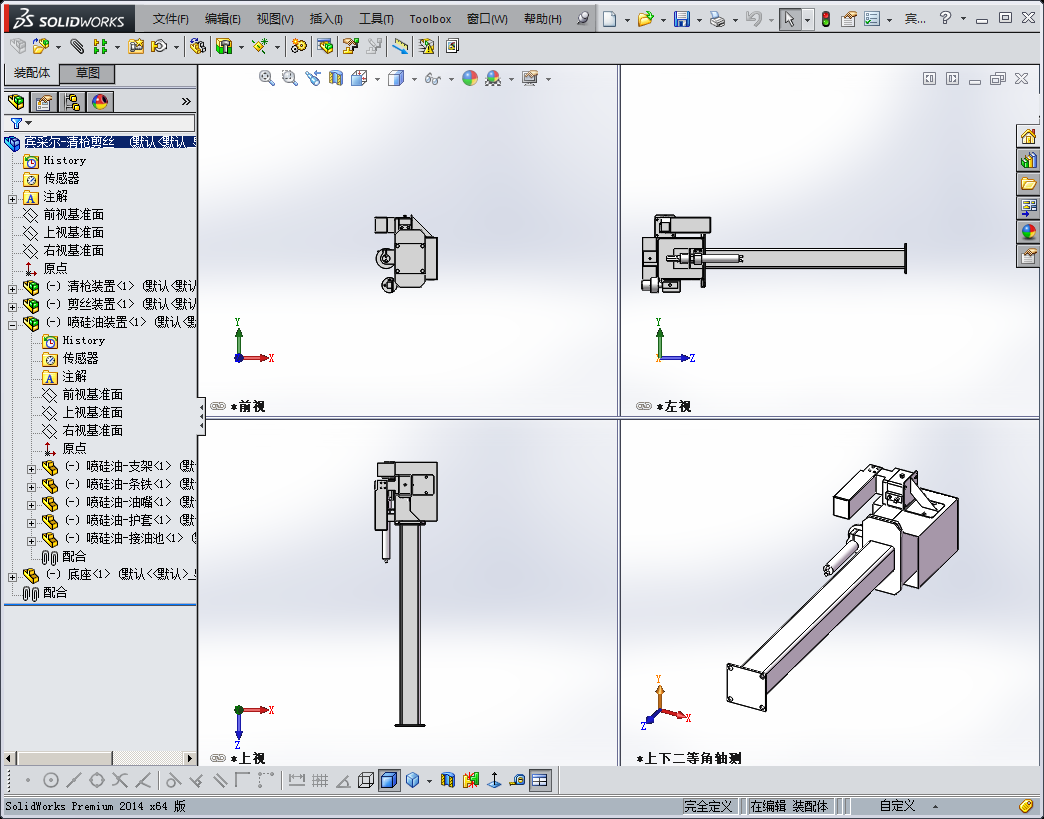The width and height of the screenshot is (1044, 819).
Task: Collapse the 喷硅油装置<1> tree node
Action: [12, 325]
